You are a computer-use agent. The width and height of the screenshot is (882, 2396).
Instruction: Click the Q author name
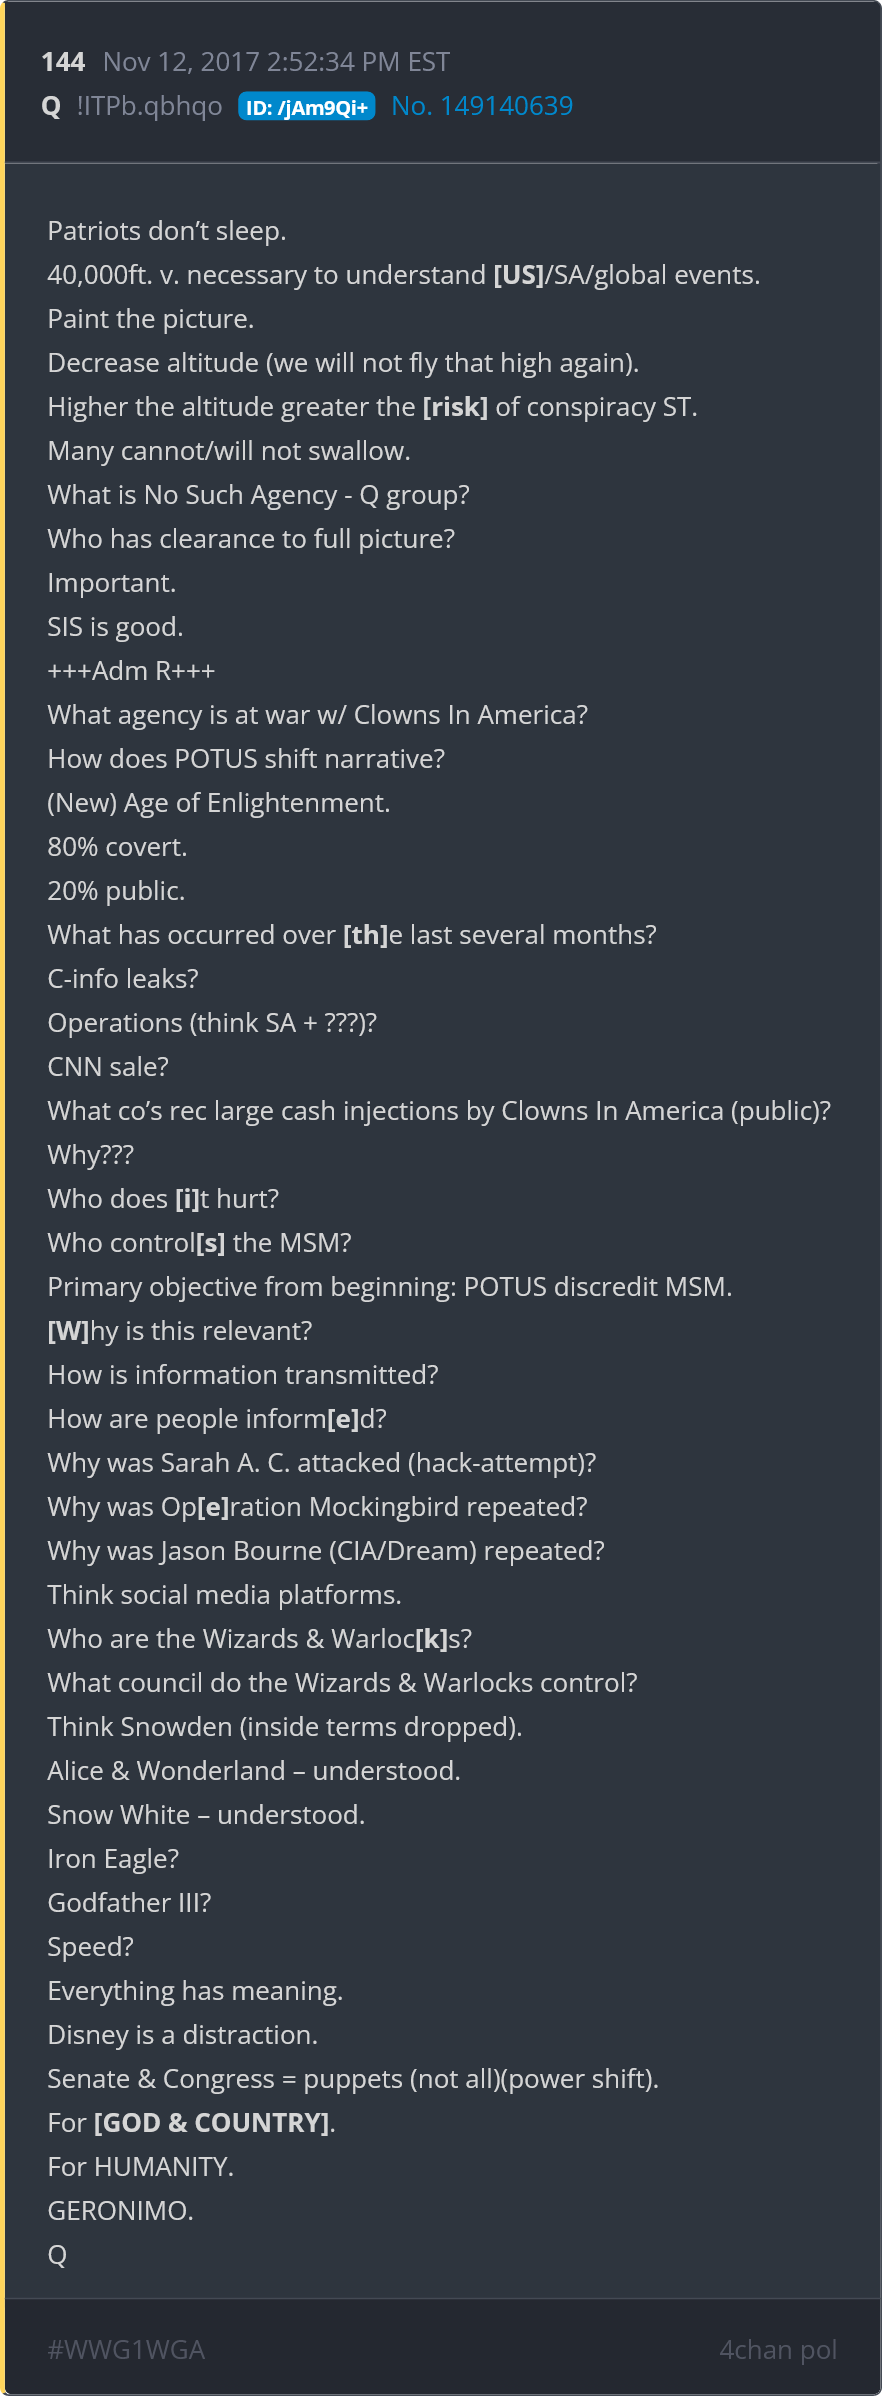coord(52,107)
